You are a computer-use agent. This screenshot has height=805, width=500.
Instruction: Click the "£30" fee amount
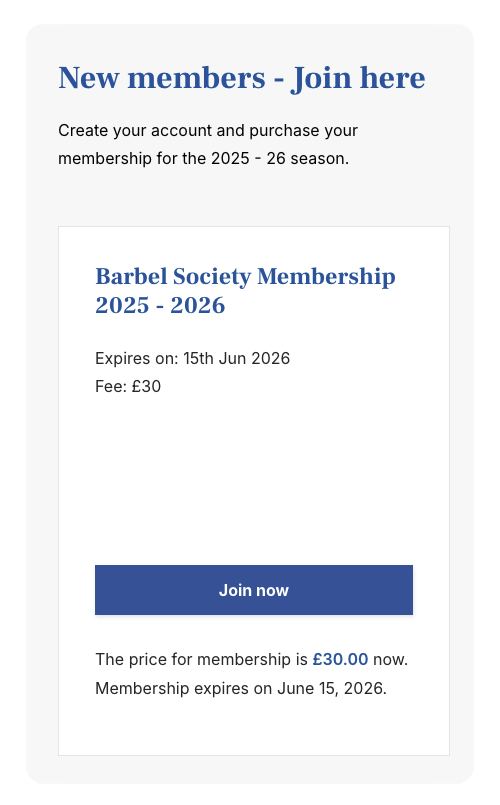click(146, 387)
